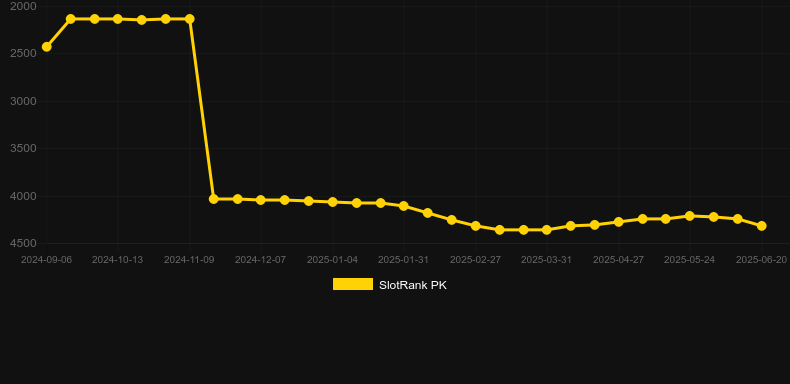Click the data point above 2025-05-24

(x=690, y=216)
